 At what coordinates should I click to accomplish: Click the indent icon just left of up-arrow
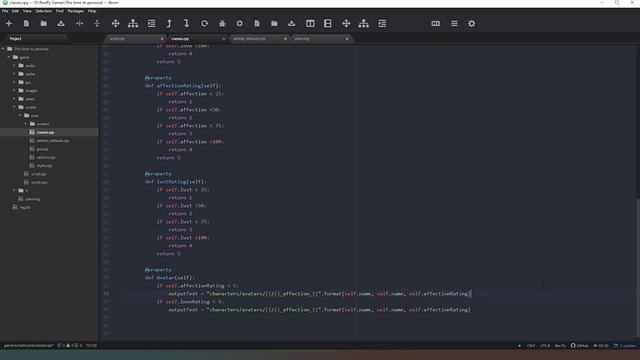pyautogui.click(x=151, y=24)
